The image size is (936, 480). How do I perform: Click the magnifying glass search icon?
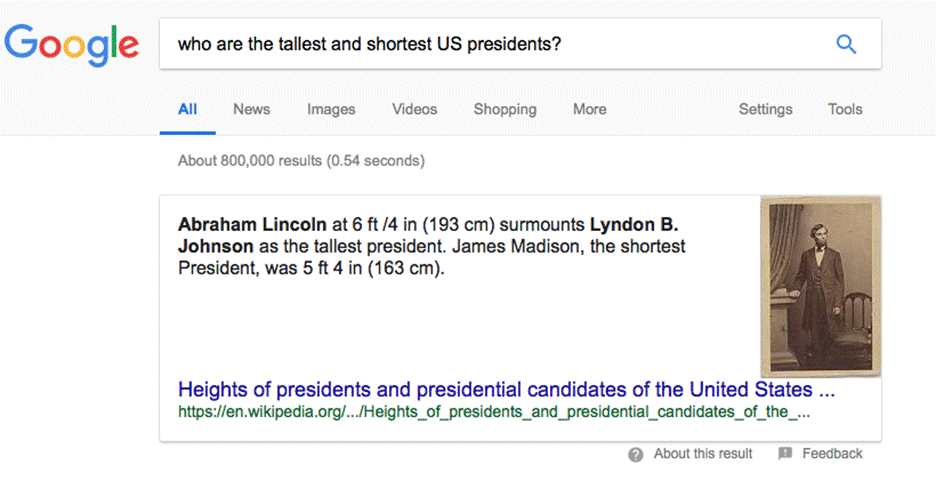[x=846, y=44]
